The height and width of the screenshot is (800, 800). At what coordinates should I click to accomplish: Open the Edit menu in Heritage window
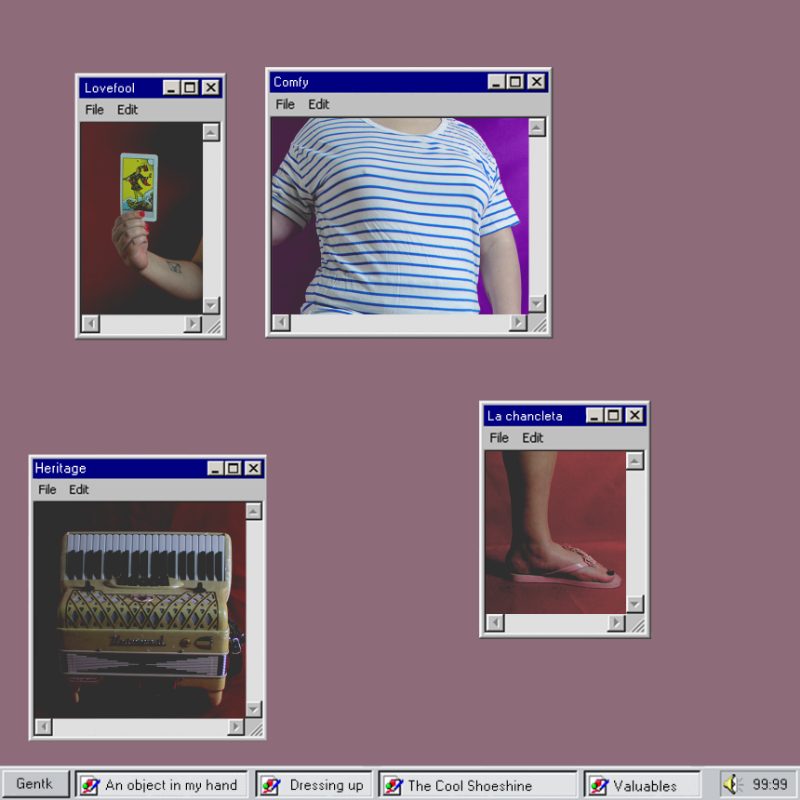coord(79,490)
